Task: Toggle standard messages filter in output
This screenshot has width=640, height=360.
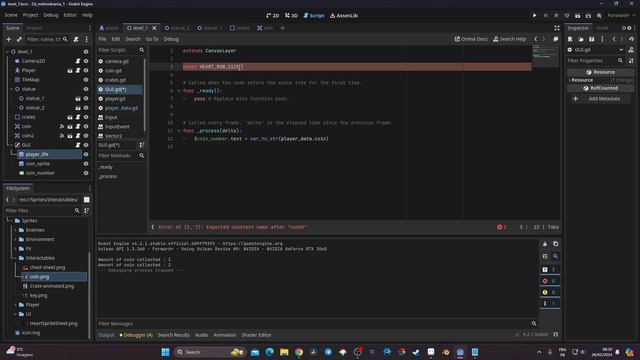Action: coord(549,270)
